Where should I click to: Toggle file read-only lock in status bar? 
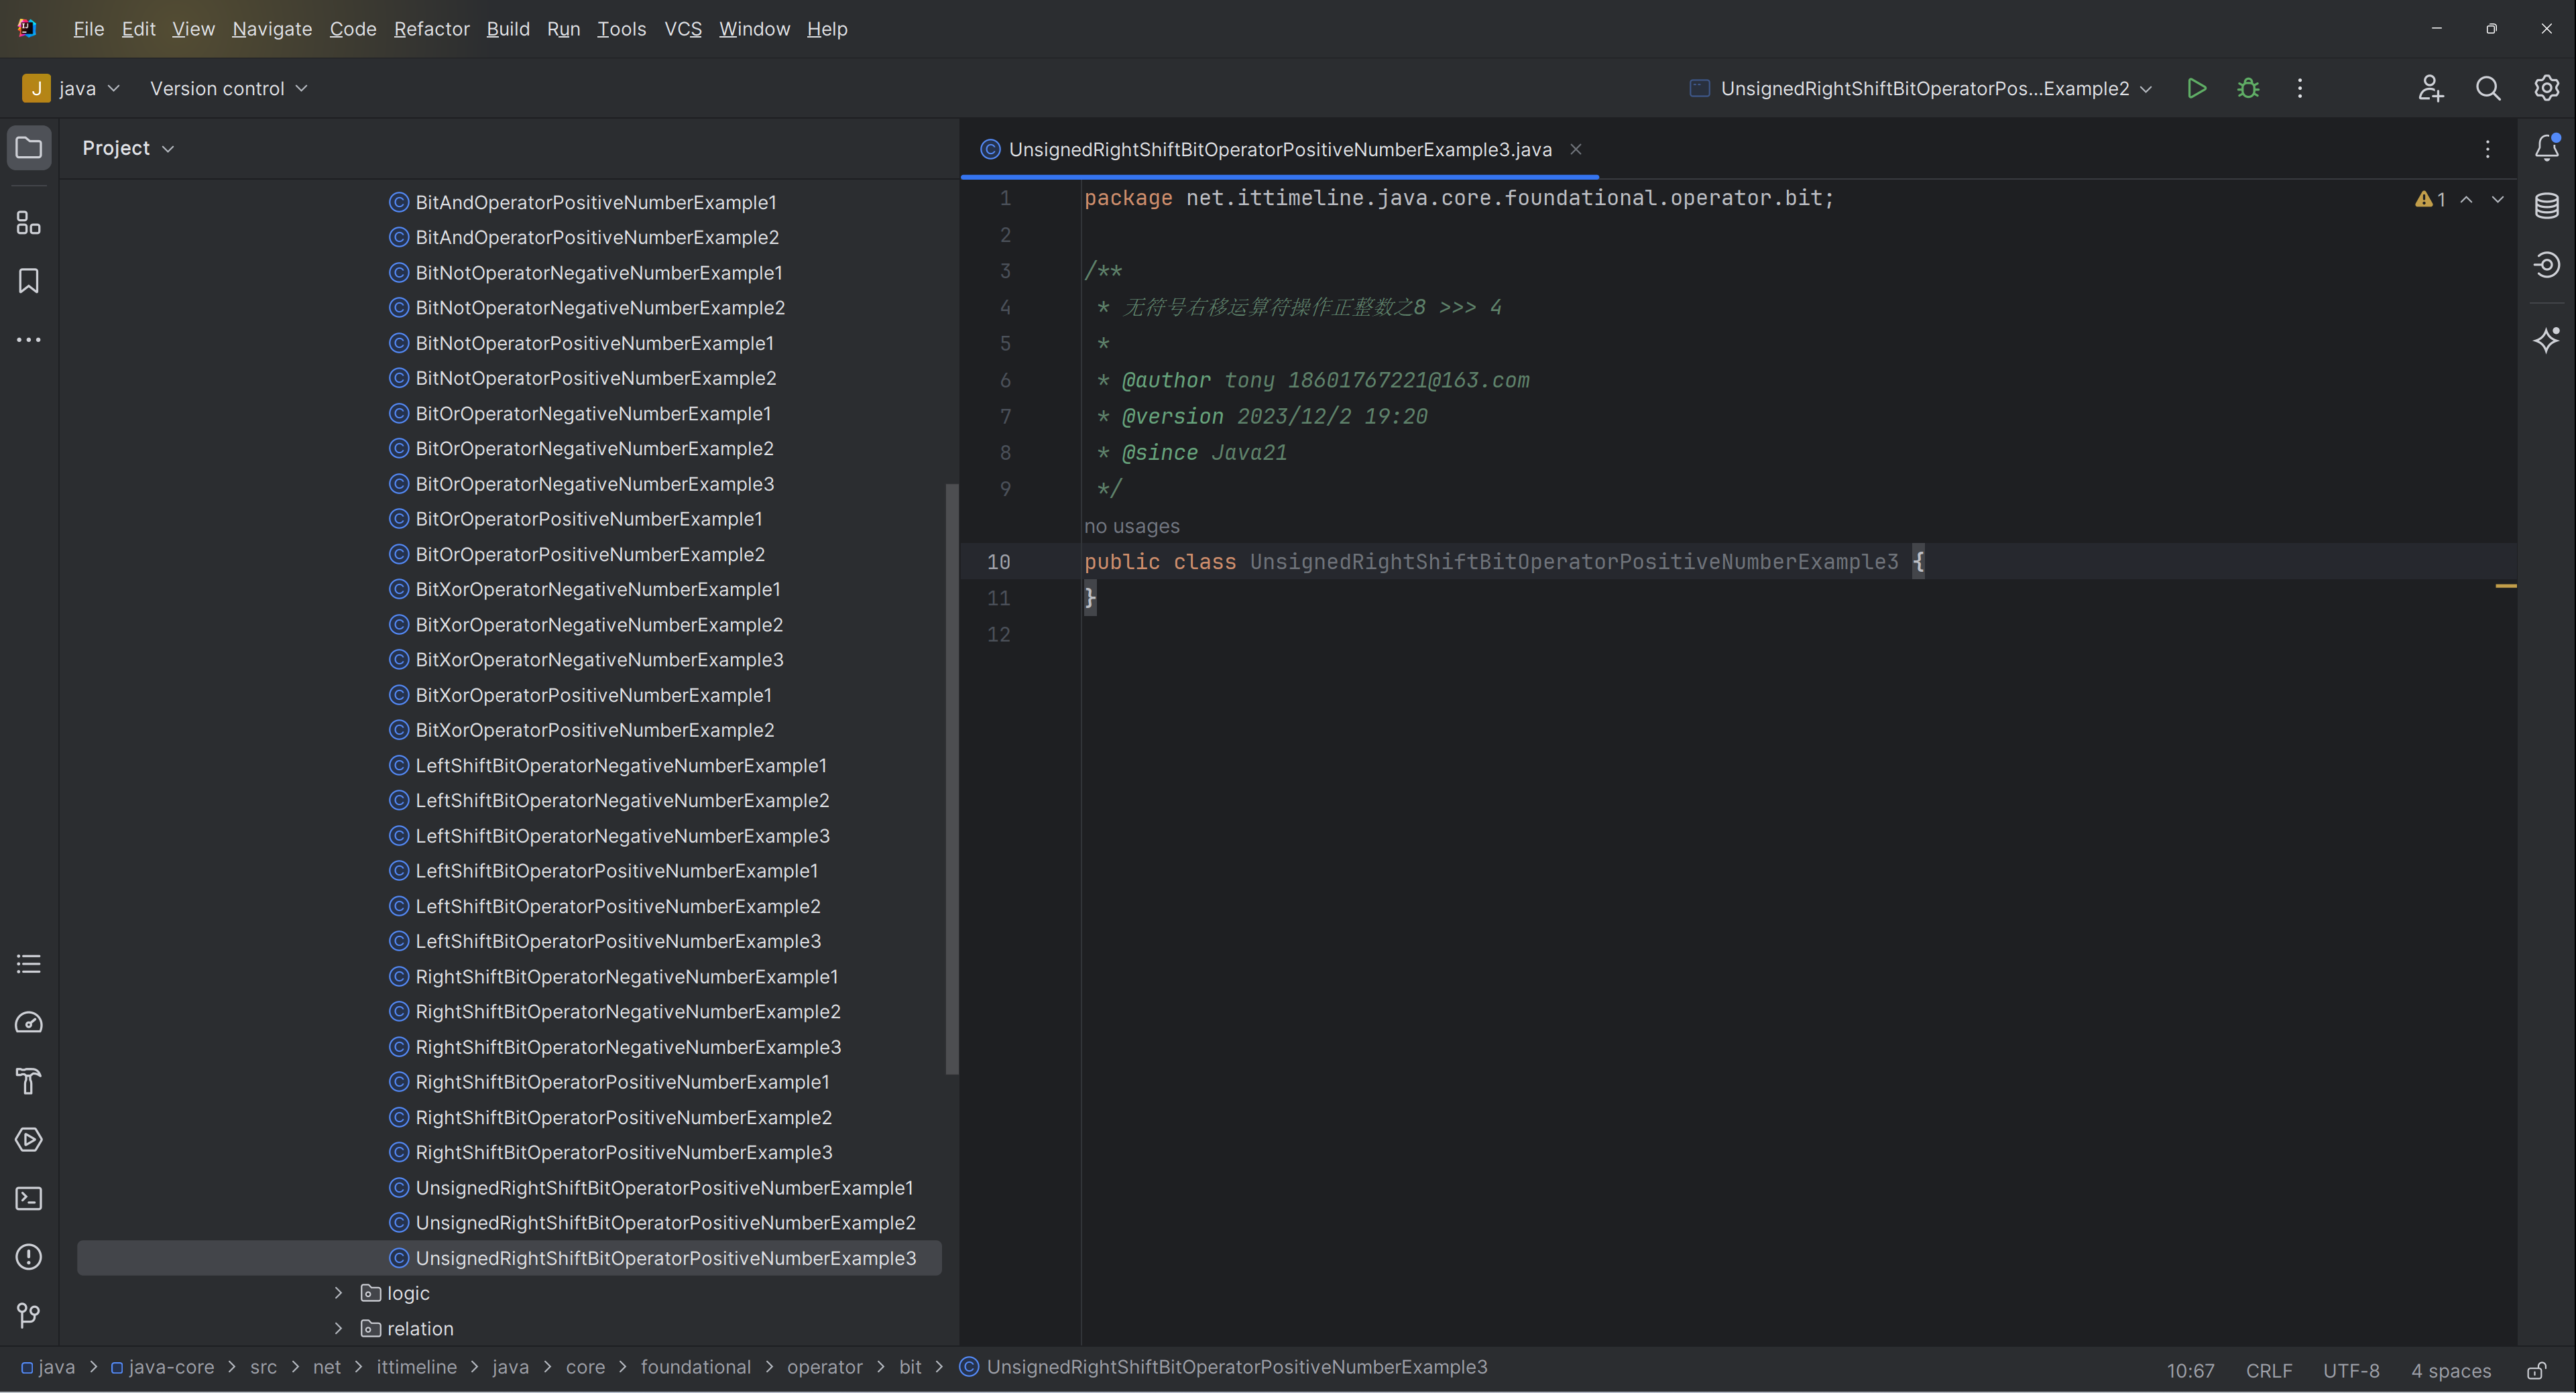(x=2537, y=1370)
